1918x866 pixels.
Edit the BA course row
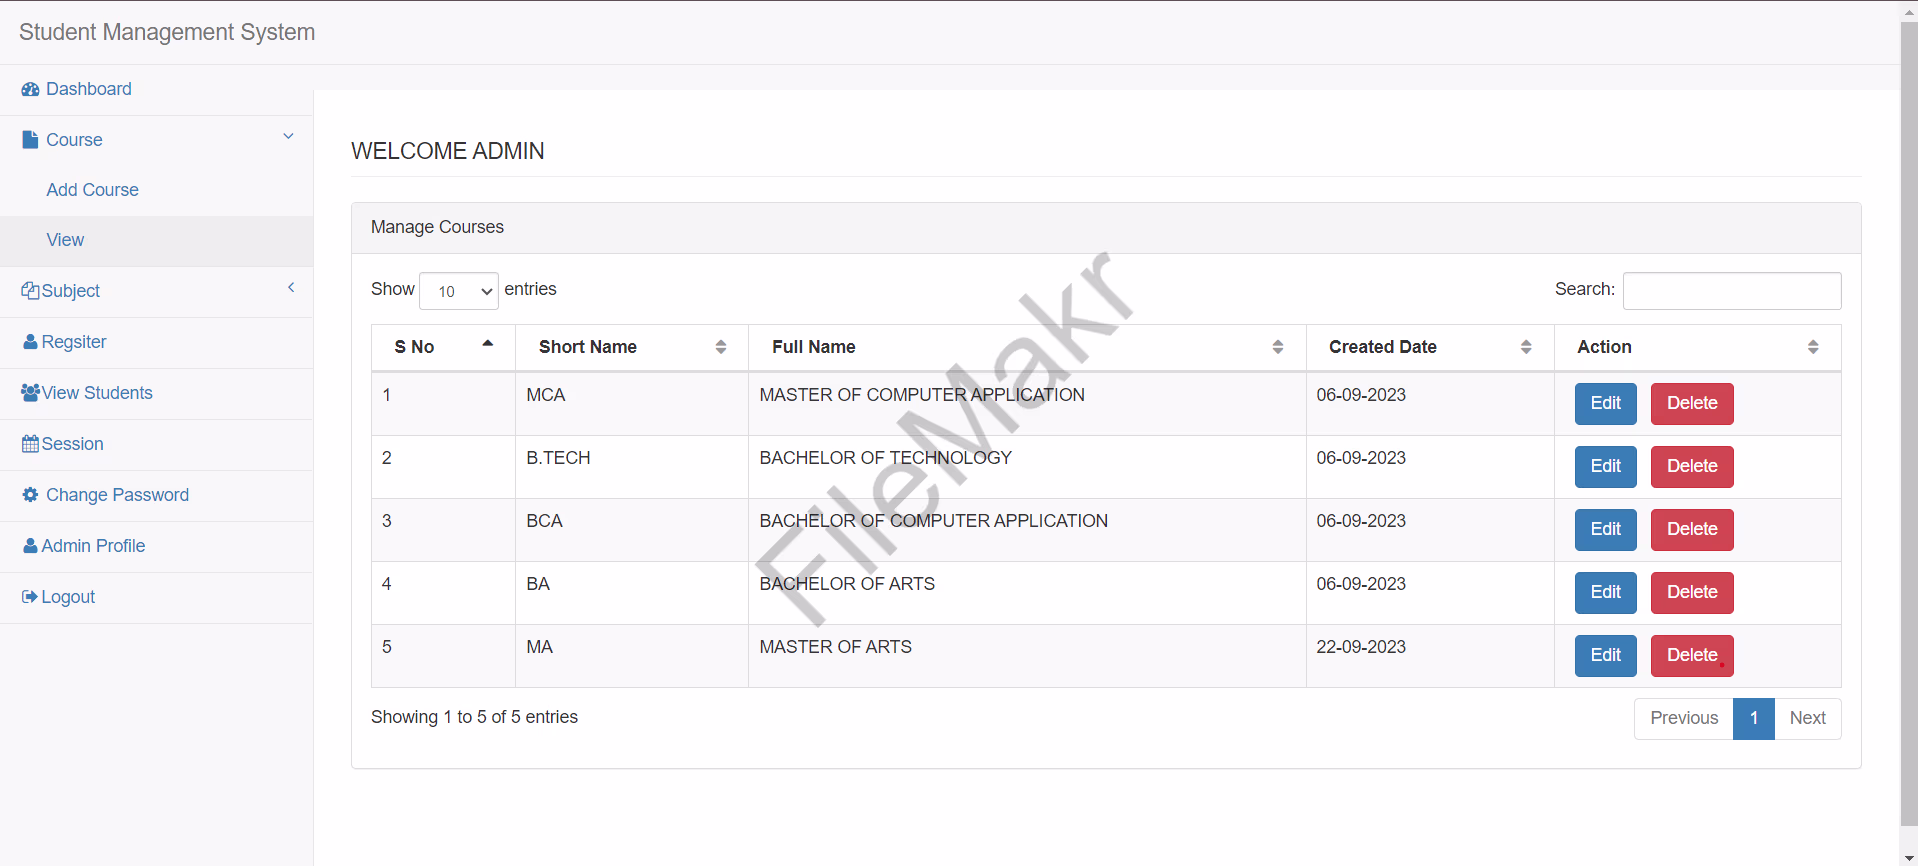click(x=1605, y=593)
